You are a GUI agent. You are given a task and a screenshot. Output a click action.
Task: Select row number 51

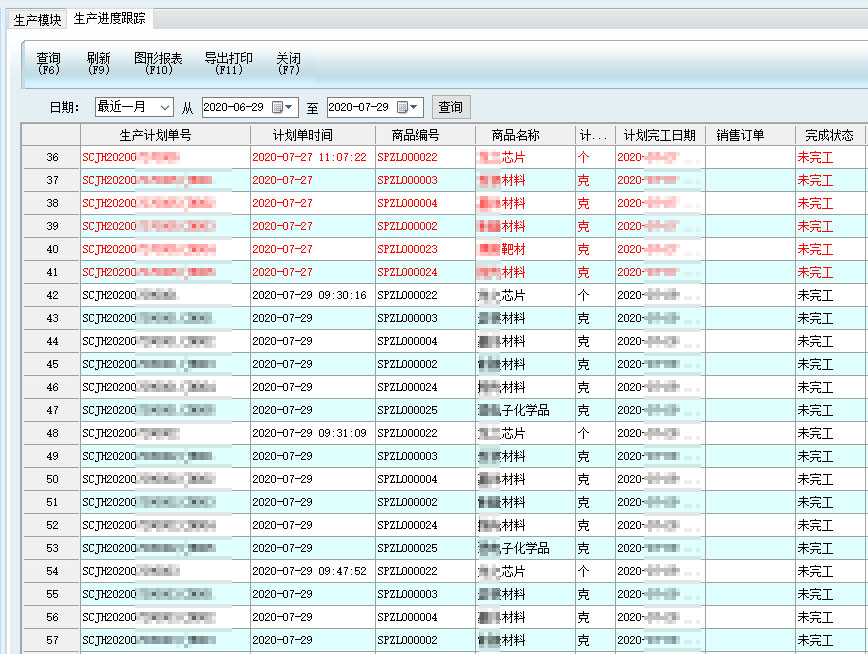[x=52, y=502]
